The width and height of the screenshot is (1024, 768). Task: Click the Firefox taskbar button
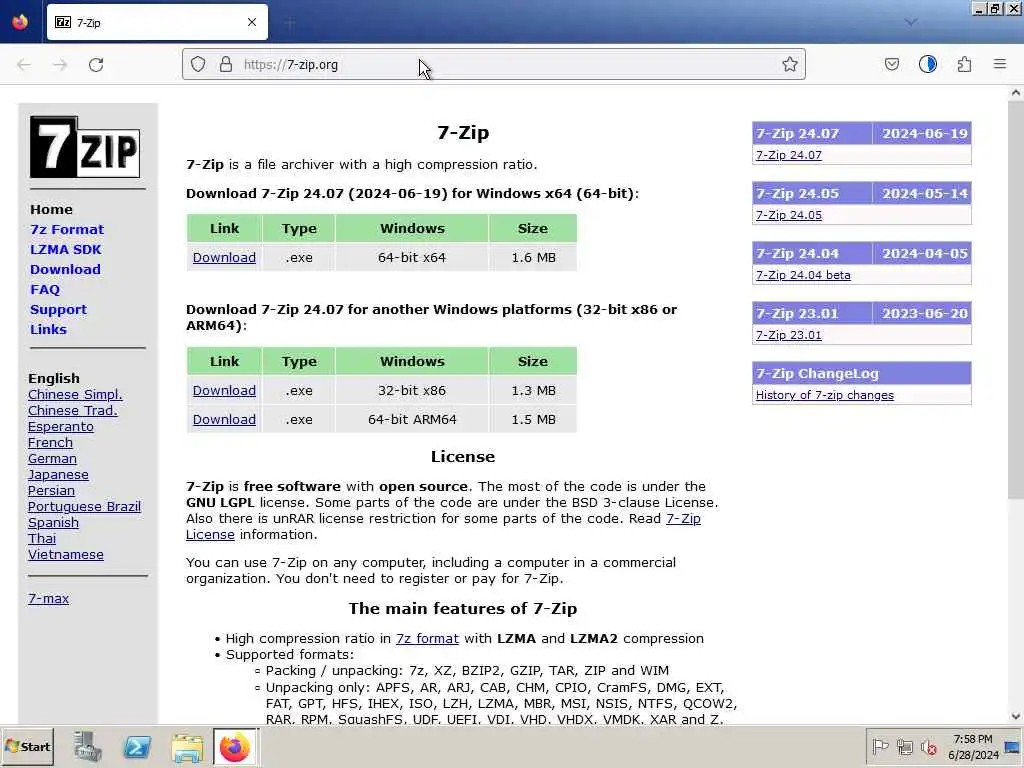235,746
